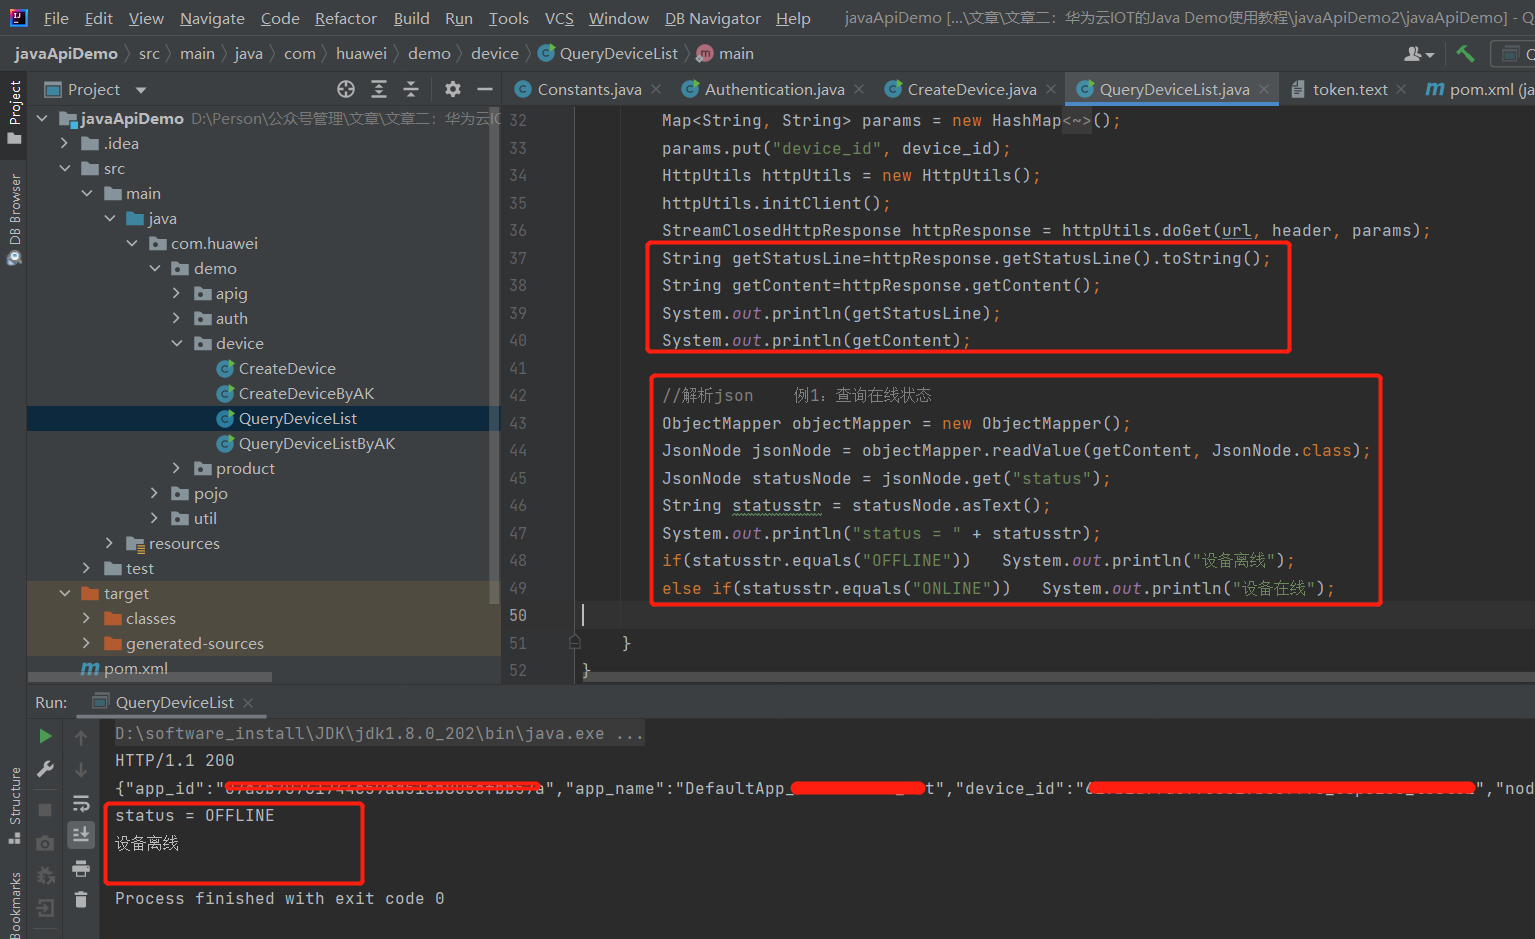Open the Navigate menu

(x=212, y=18)
